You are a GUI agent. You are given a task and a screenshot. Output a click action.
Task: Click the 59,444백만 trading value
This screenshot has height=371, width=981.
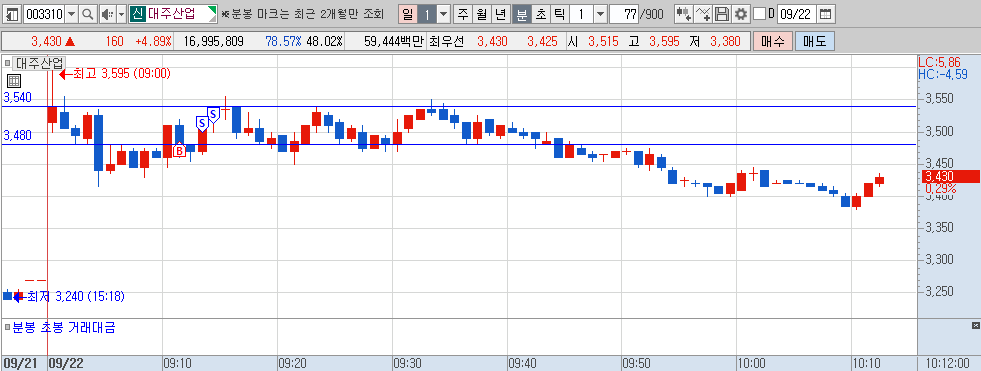(393, 42)
